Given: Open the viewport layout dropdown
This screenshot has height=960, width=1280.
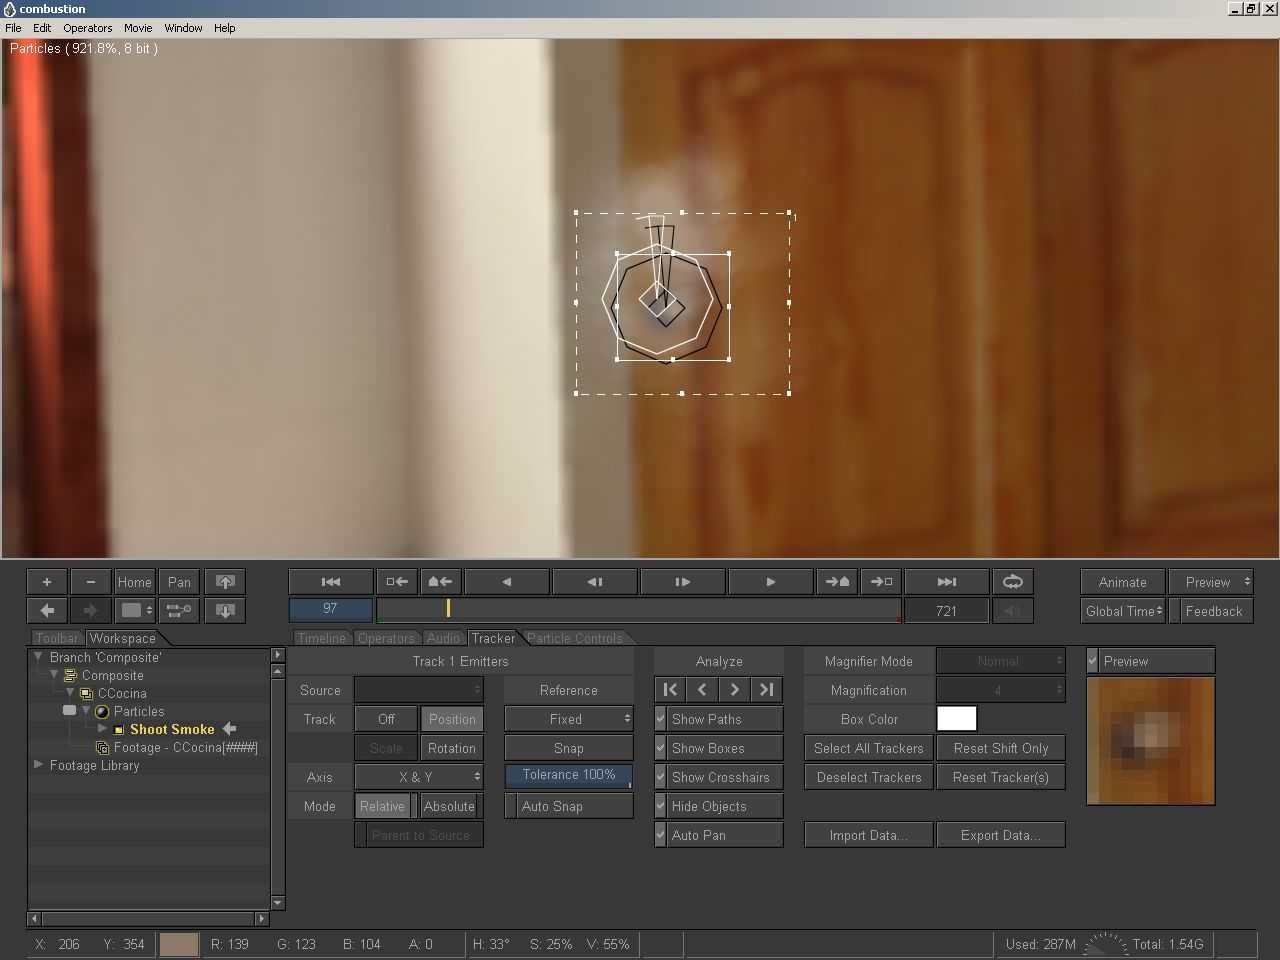Looking at the screenshot, I should [x=135, y=610].
